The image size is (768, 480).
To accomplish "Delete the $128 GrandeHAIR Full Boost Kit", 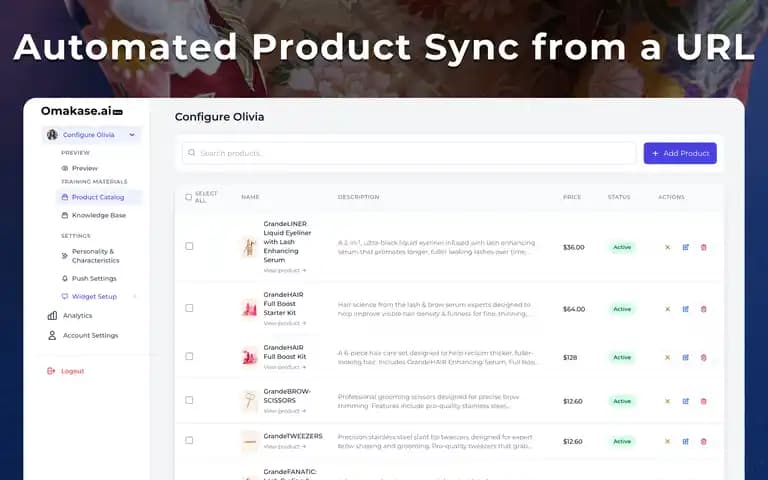I will [x=704, y=358].
